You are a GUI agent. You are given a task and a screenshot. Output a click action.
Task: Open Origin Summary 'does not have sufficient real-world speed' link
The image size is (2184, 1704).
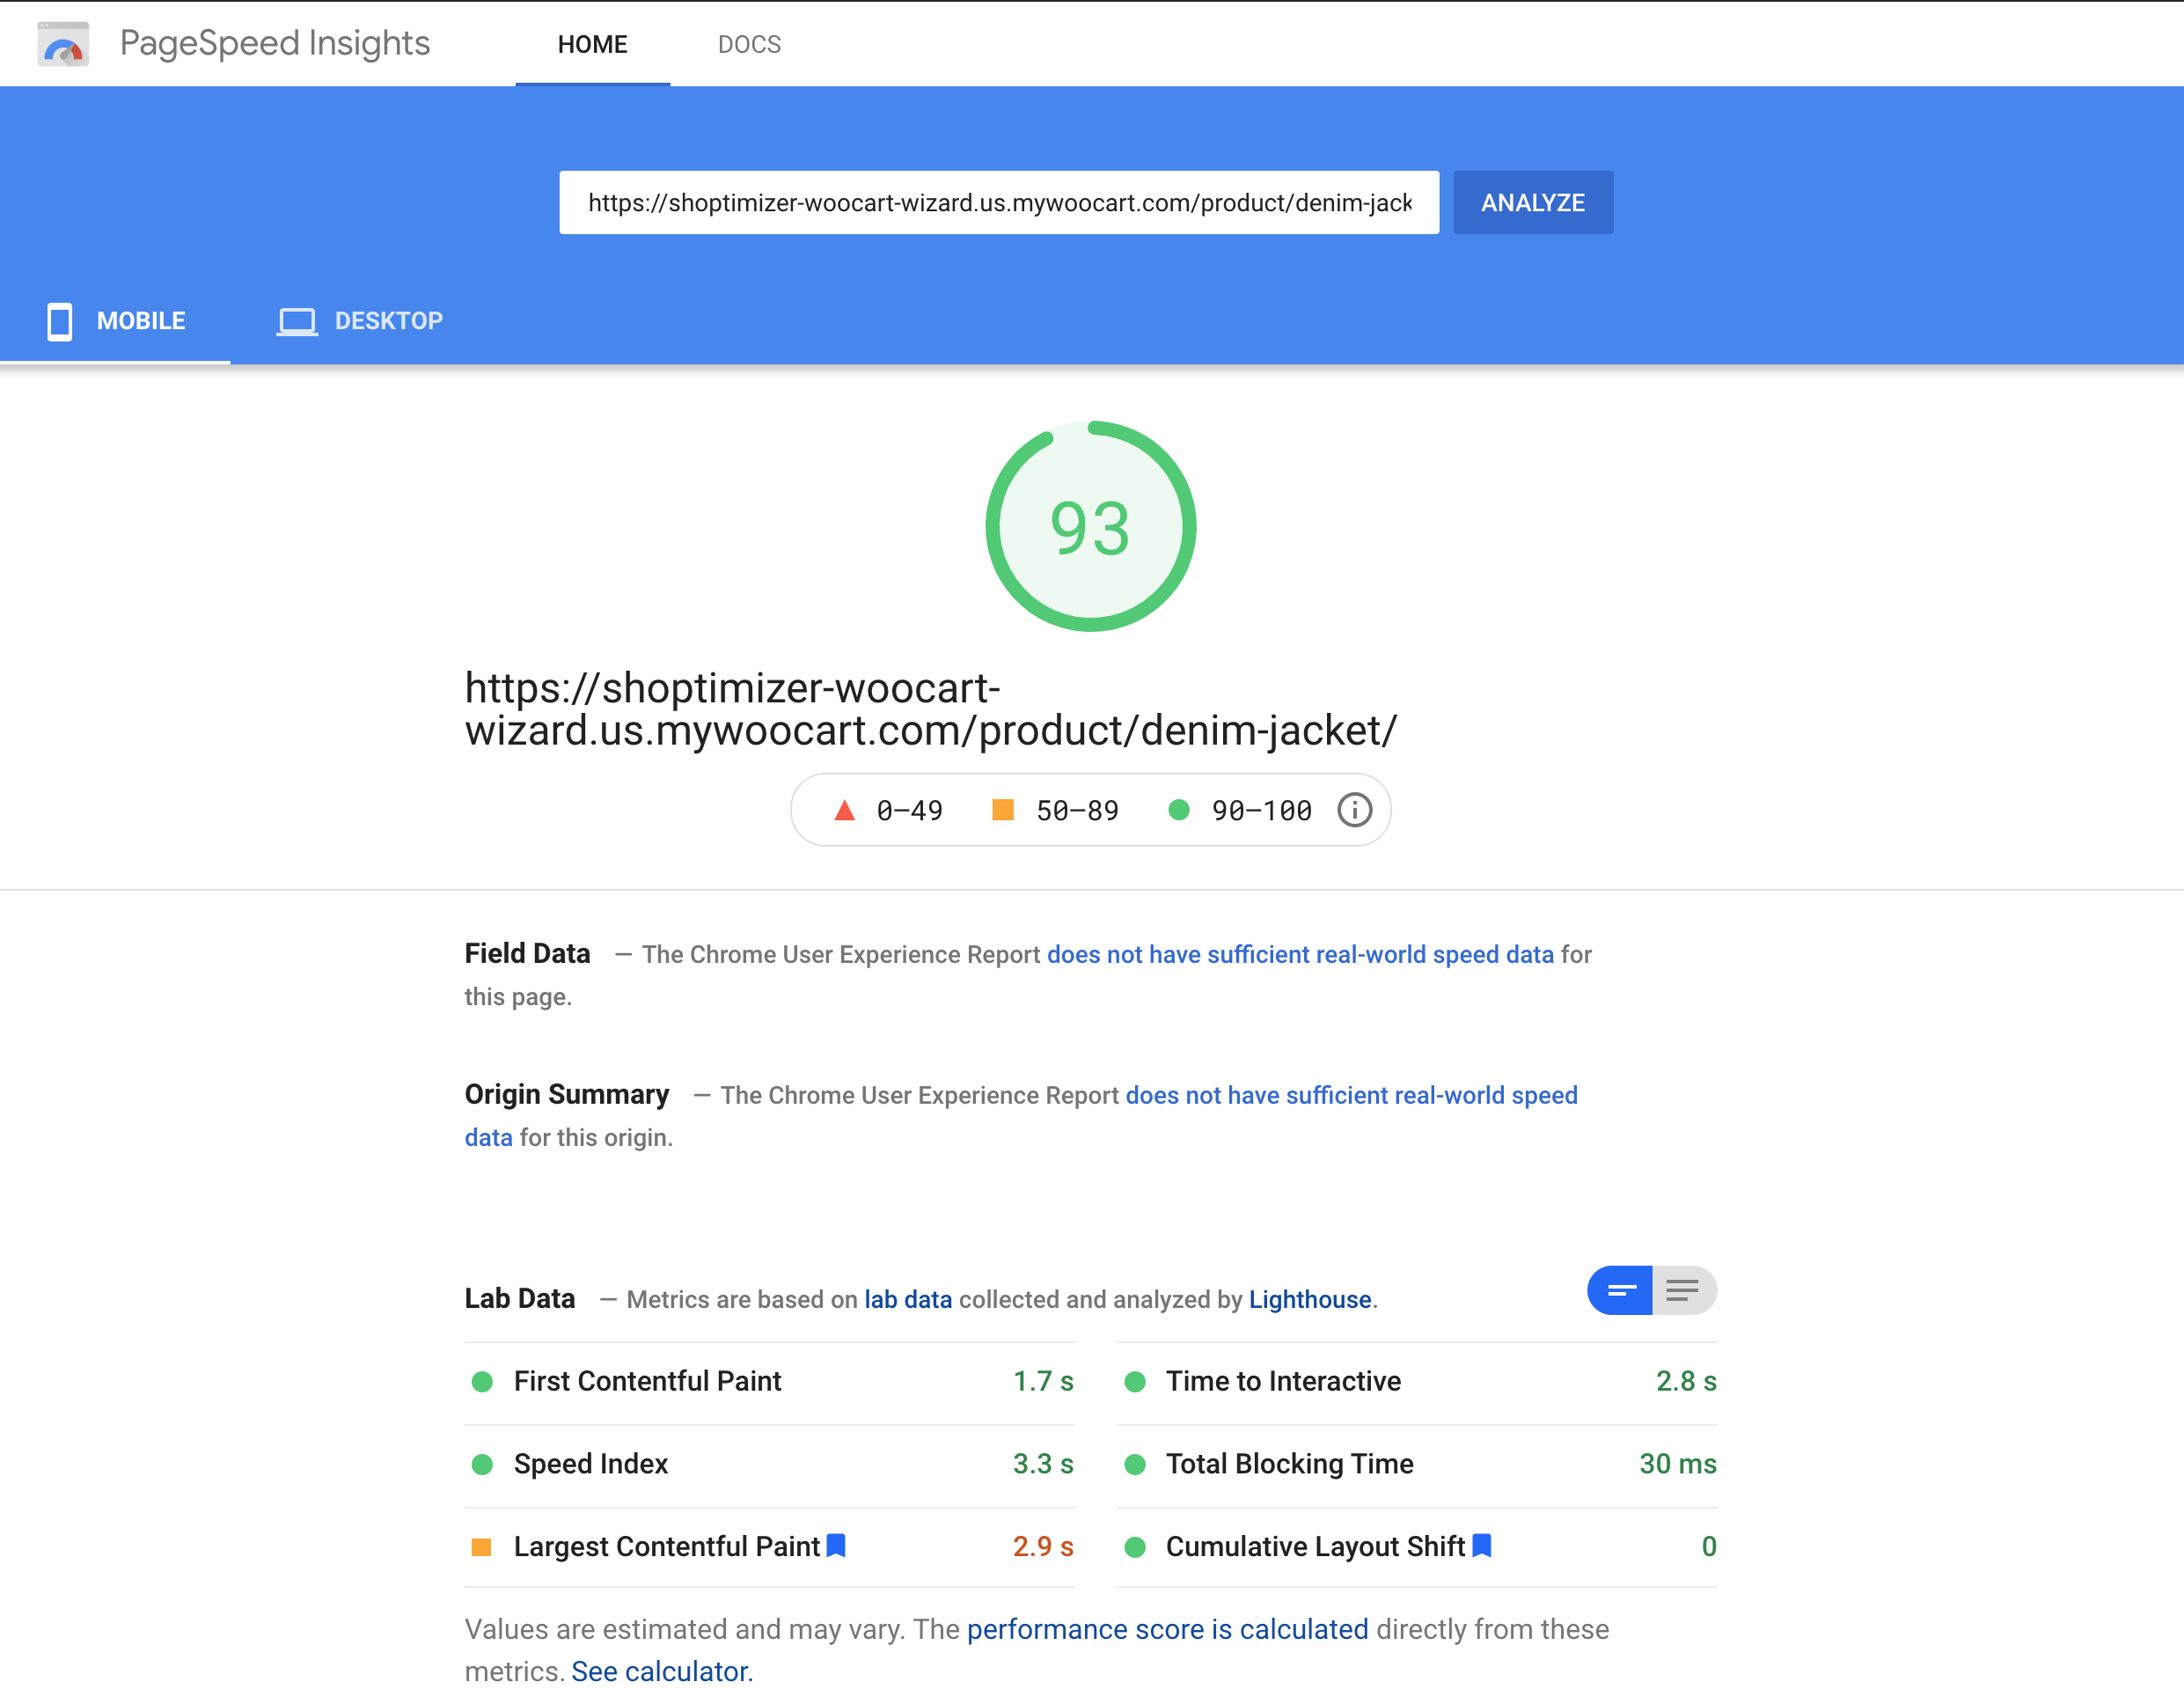(1351, 1095)
